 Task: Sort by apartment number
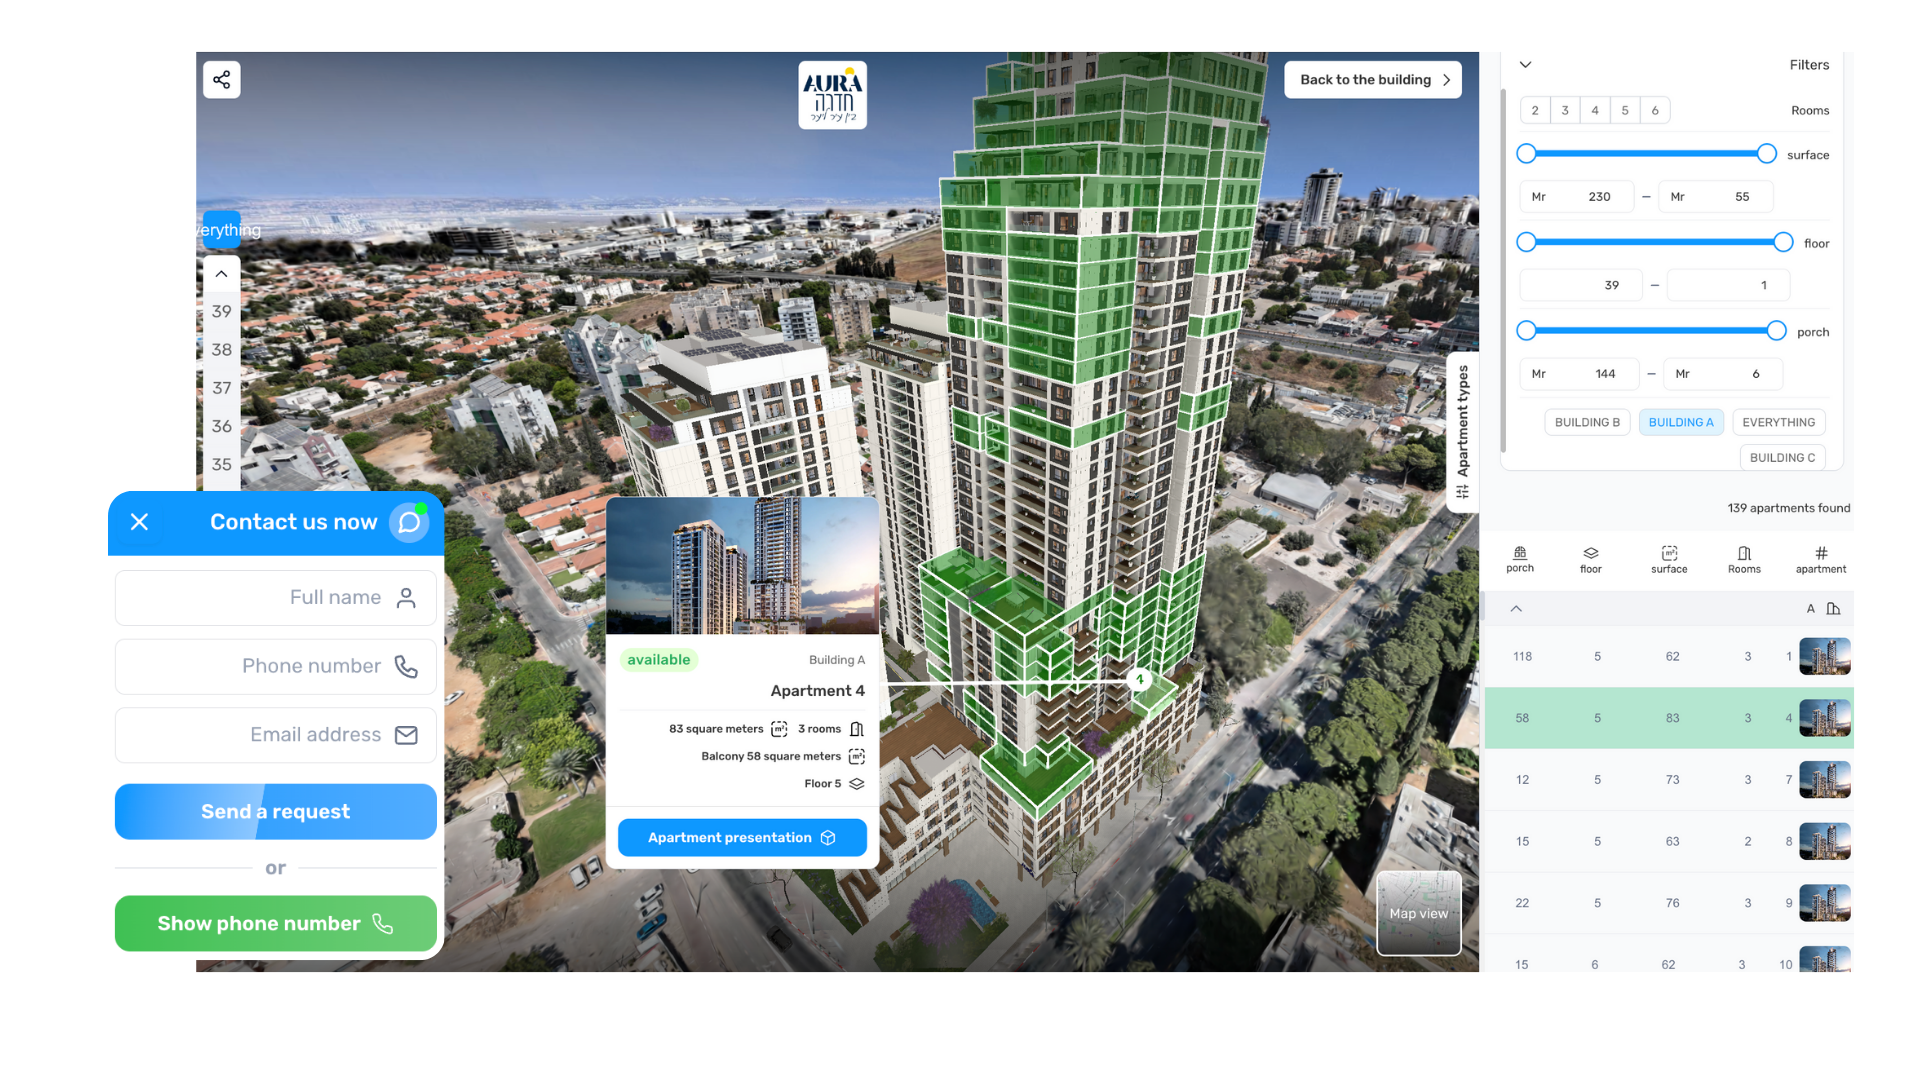point(1822,558)
